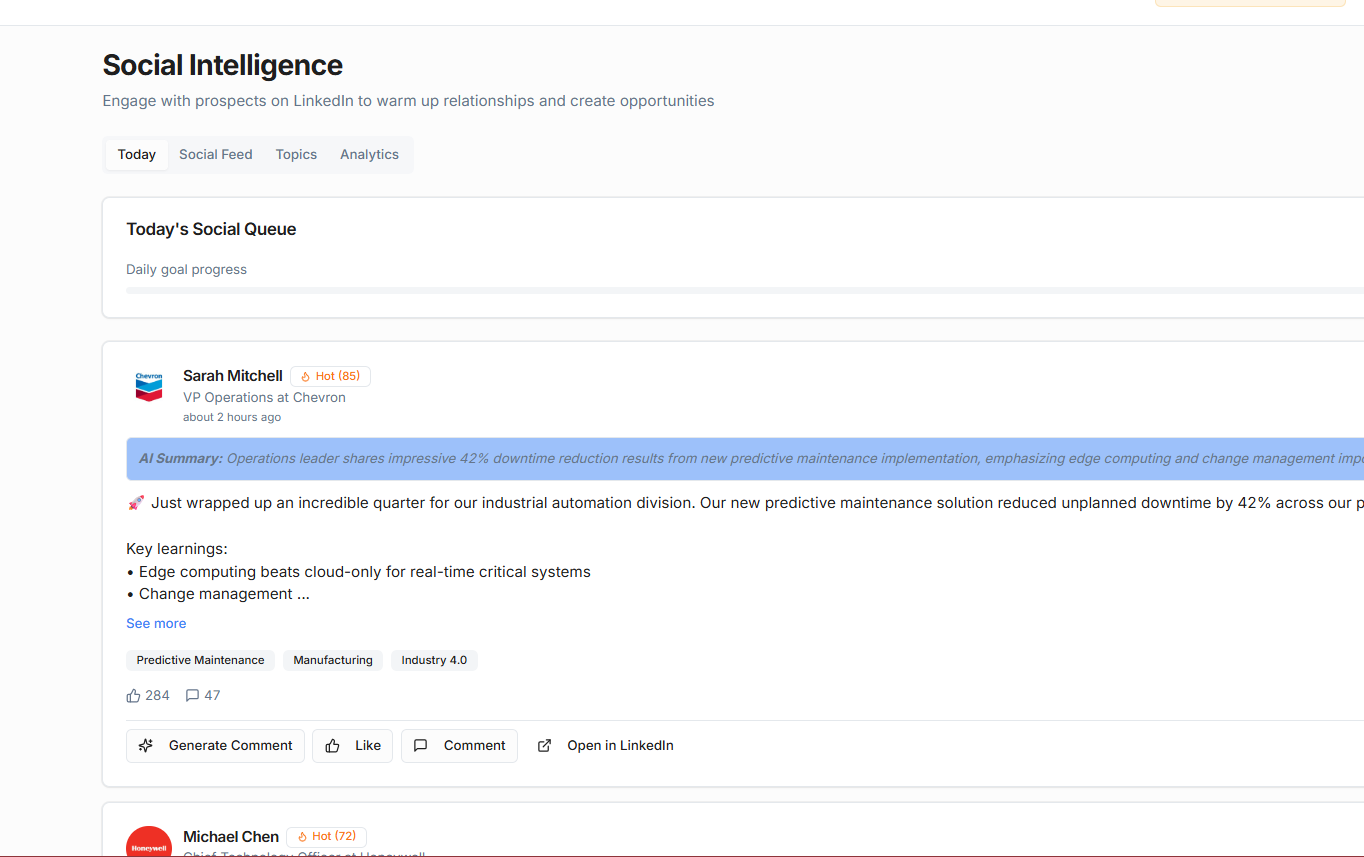Go to the Topics tab
Image resolution: width=1364 pixels, height=857 pixels.
(x=296, y=155)
